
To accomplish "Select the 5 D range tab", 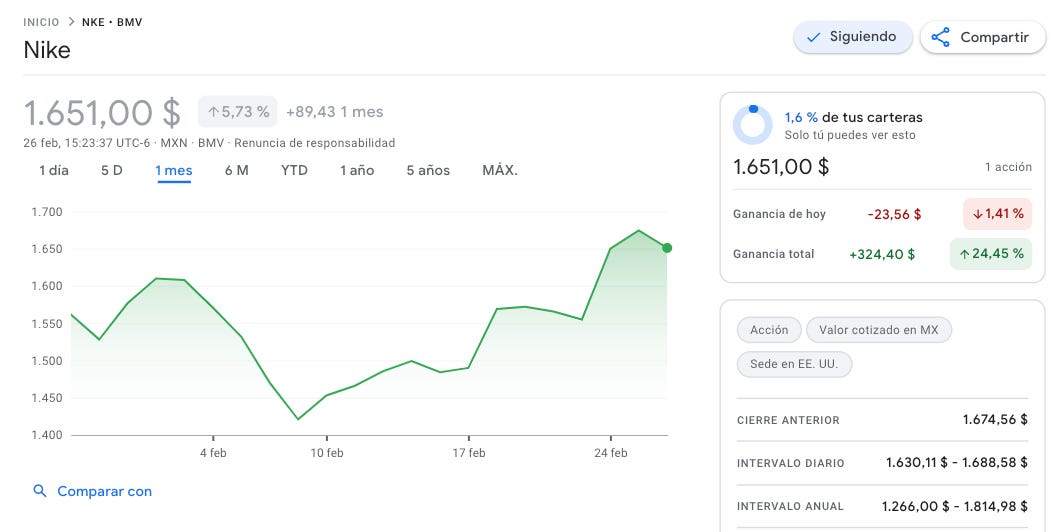I will [x=112, y=171].
